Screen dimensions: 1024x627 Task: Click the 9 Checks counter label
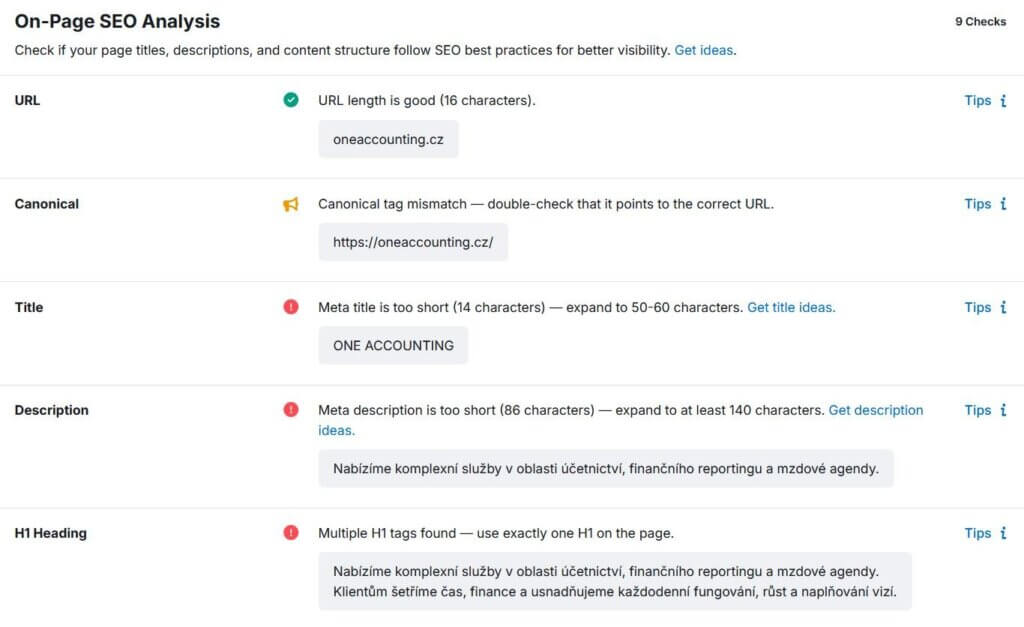(979, 20)
